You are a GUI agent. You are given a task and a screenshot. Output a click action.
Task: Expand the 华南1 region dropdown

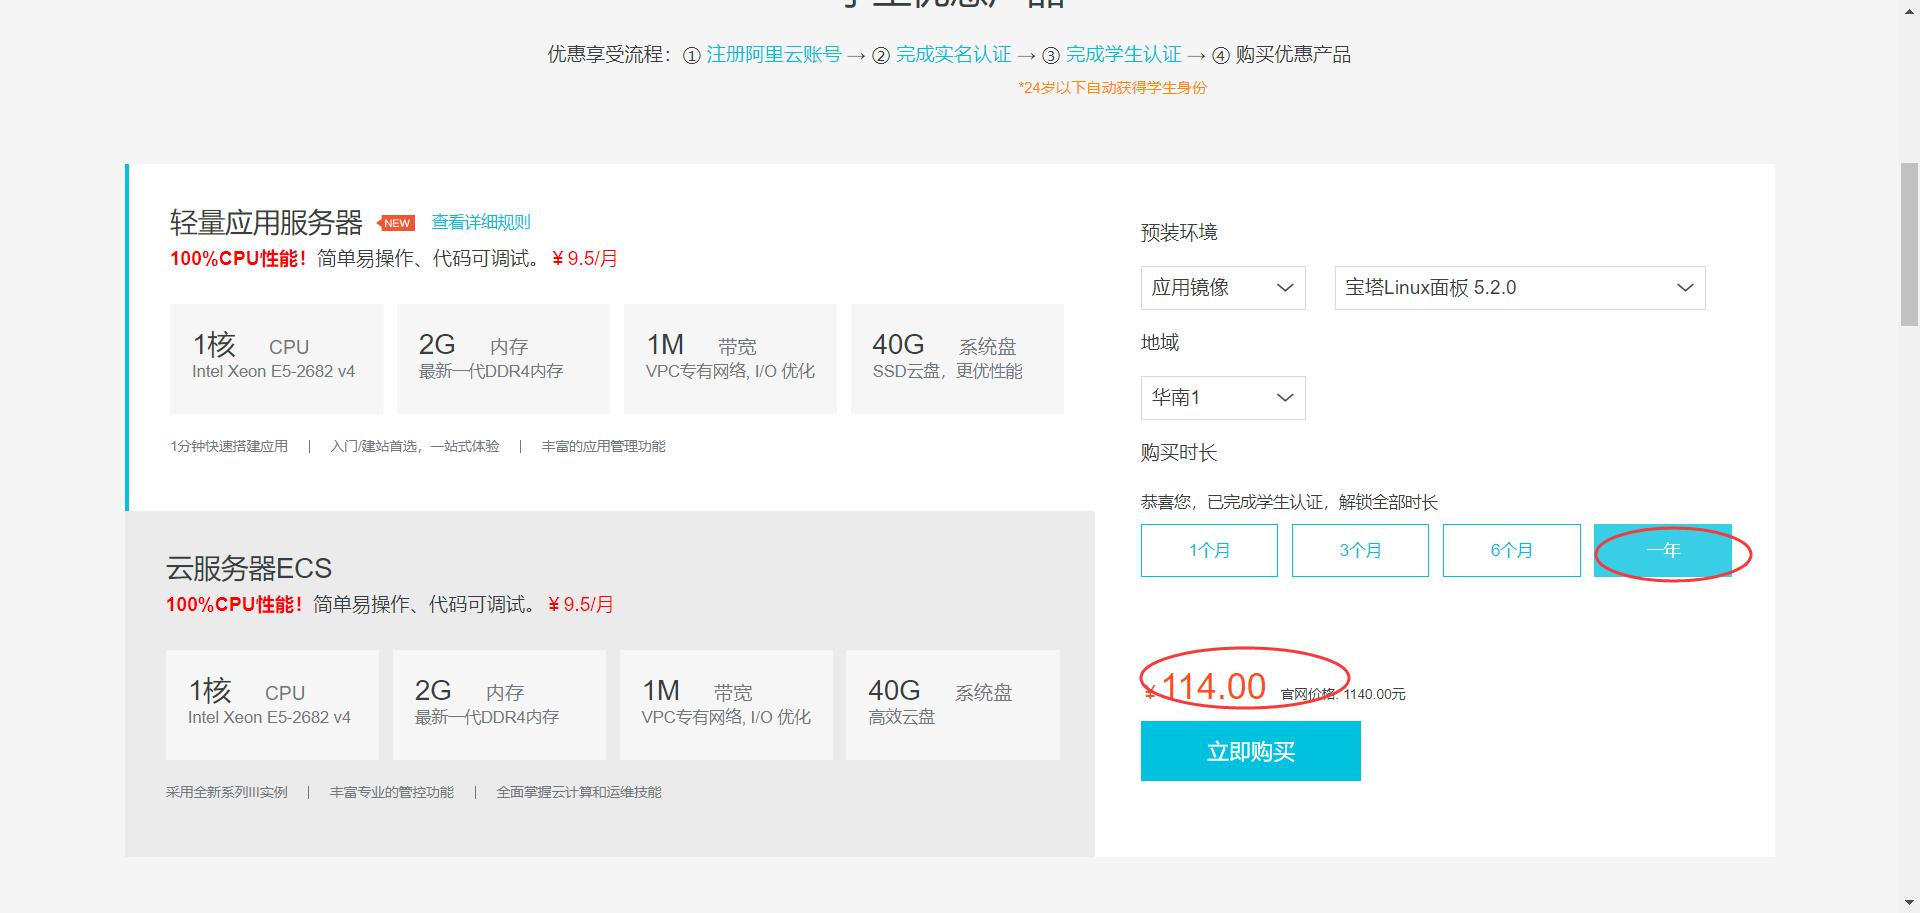click(1222, 397)
